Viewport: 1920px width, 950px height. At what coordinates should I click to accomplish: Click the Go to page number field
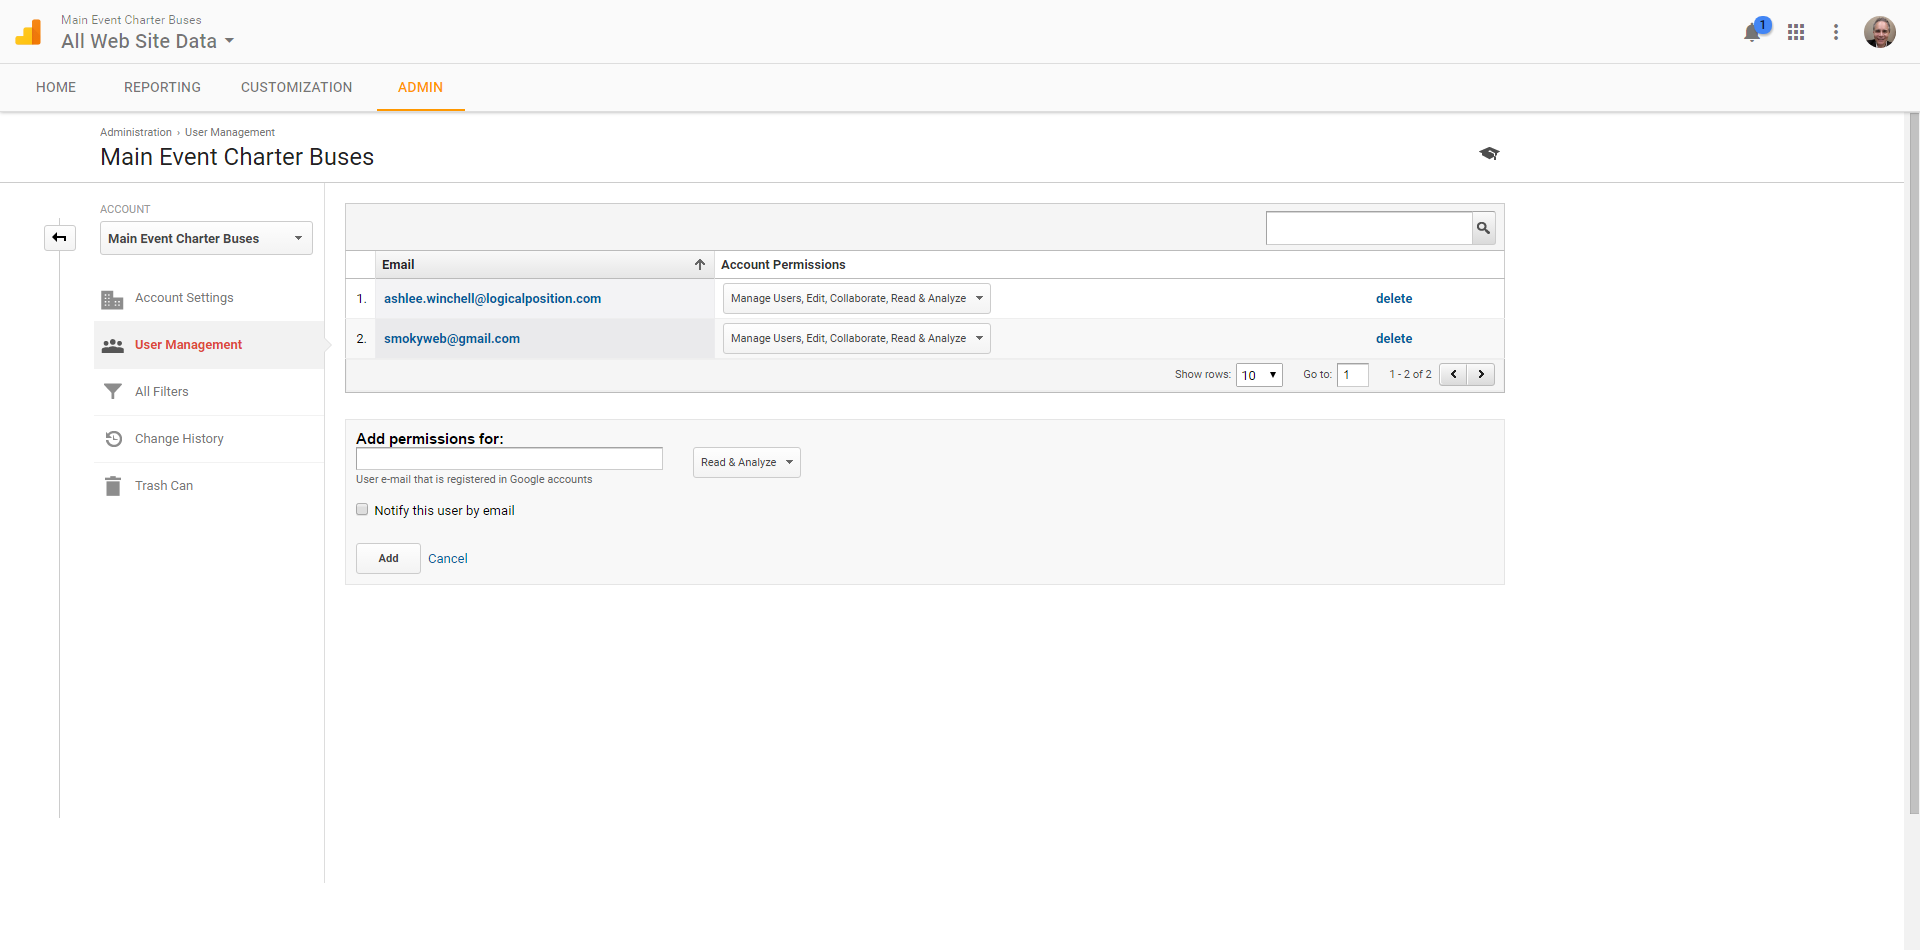[1353, 375]
